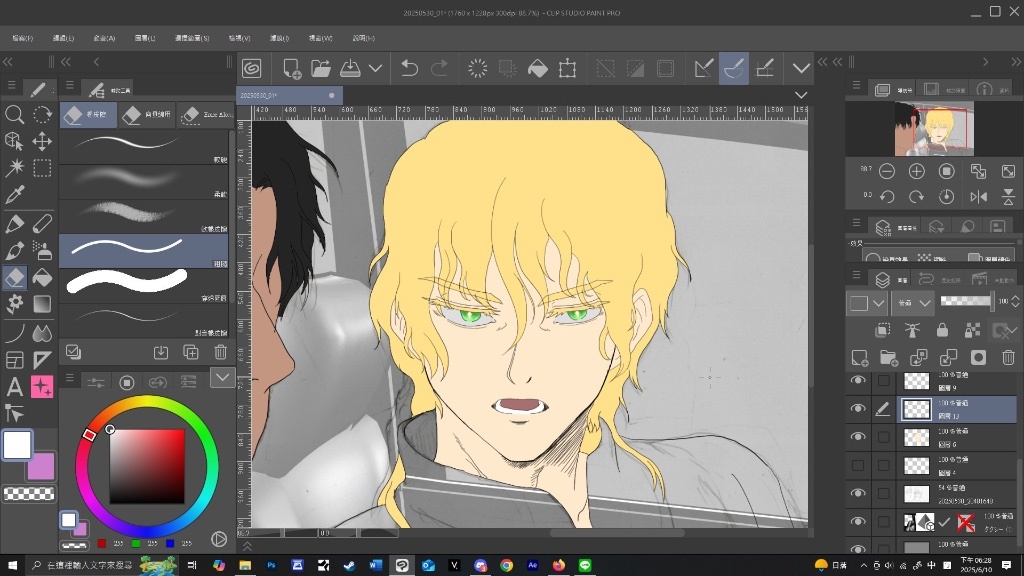This screenshot has height=576, width=1024.
Task: Select the Ruler triangle tool
Action: coord(42,360)
